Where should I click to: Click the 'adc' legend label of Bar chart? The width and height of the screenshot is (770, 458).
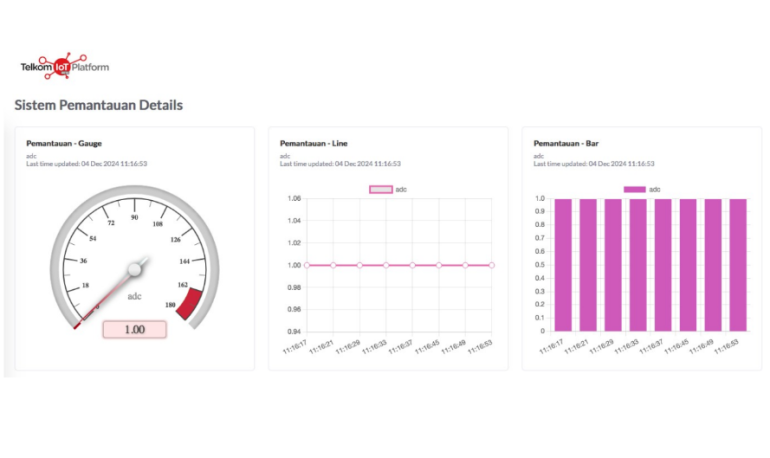tap(655, 189)
